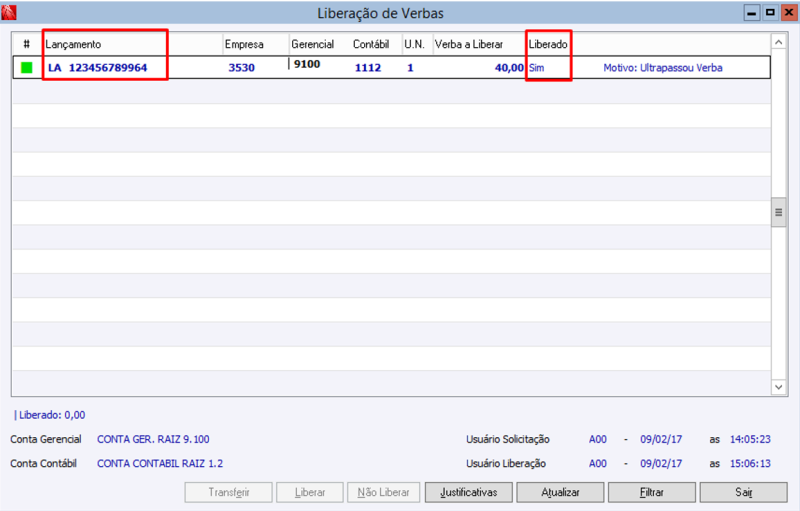
Task: Click the Conta Contábil label
Action: (43, 464)
